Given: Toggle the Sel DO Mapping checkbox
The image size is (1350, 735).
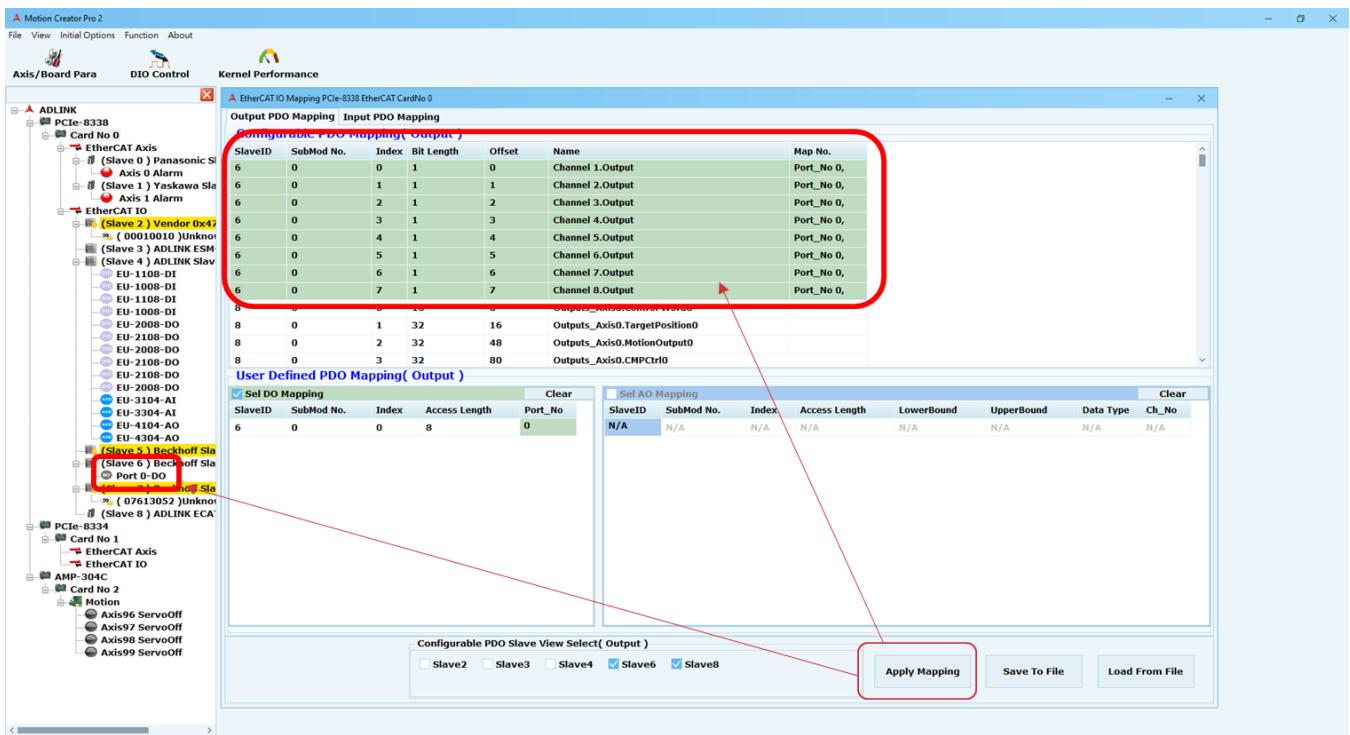Looking at the screenshot, I should (x=236, y=394).
